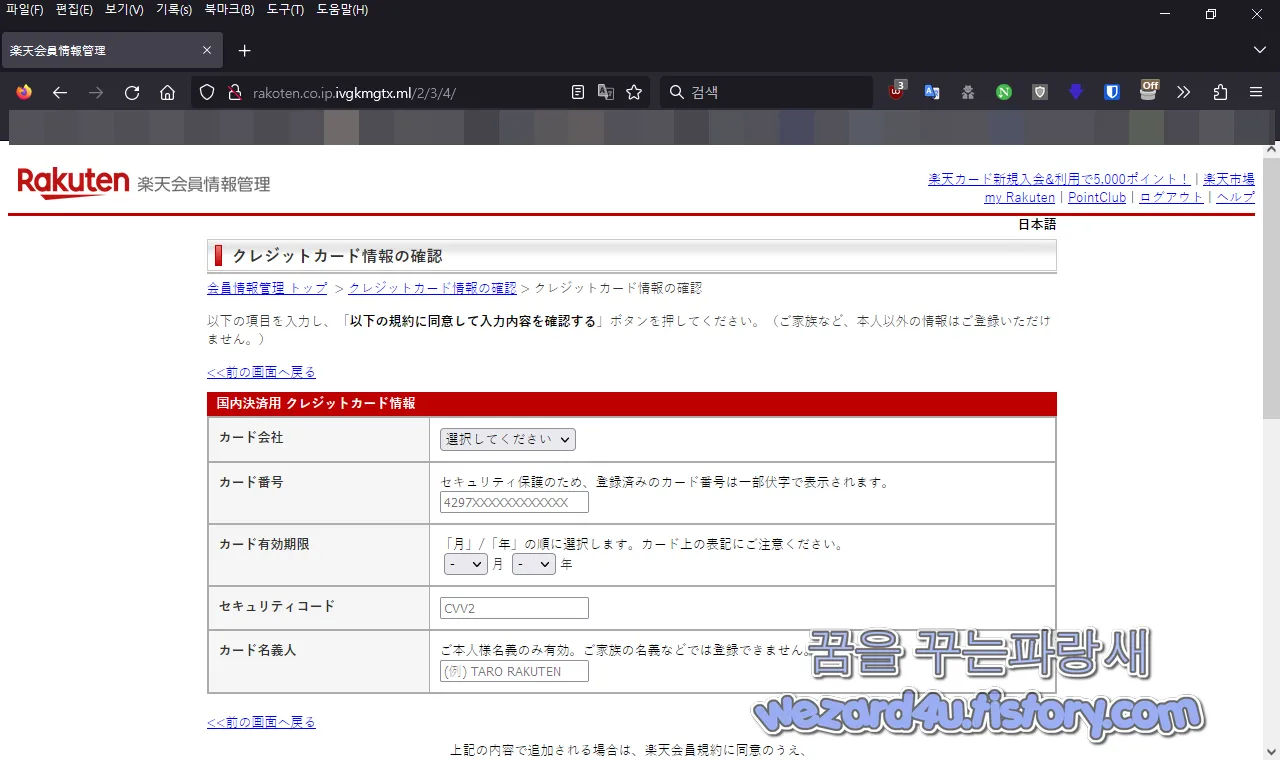Screen dimensions: 1280x760
Task: Click the scrollbar down arrow at bottom
Action: tap(1271, 751)
